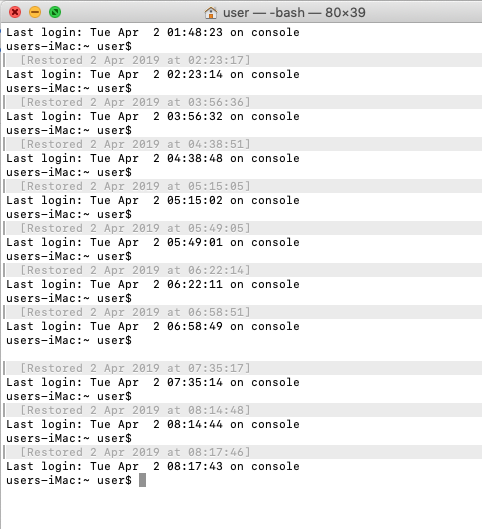
Task: Click the home folder icon in title bar
Action: 211,13
